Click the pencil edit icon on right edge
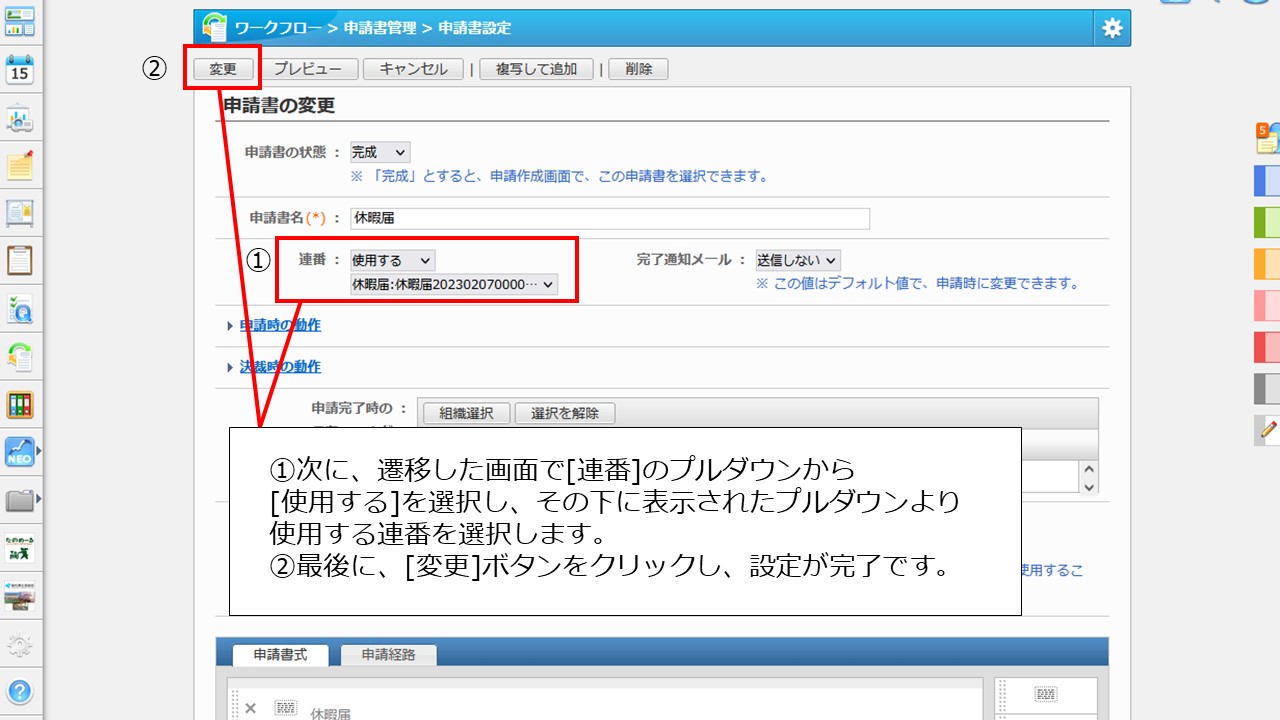Viewport: 1280px width, 720px height. coord(1268,430)
